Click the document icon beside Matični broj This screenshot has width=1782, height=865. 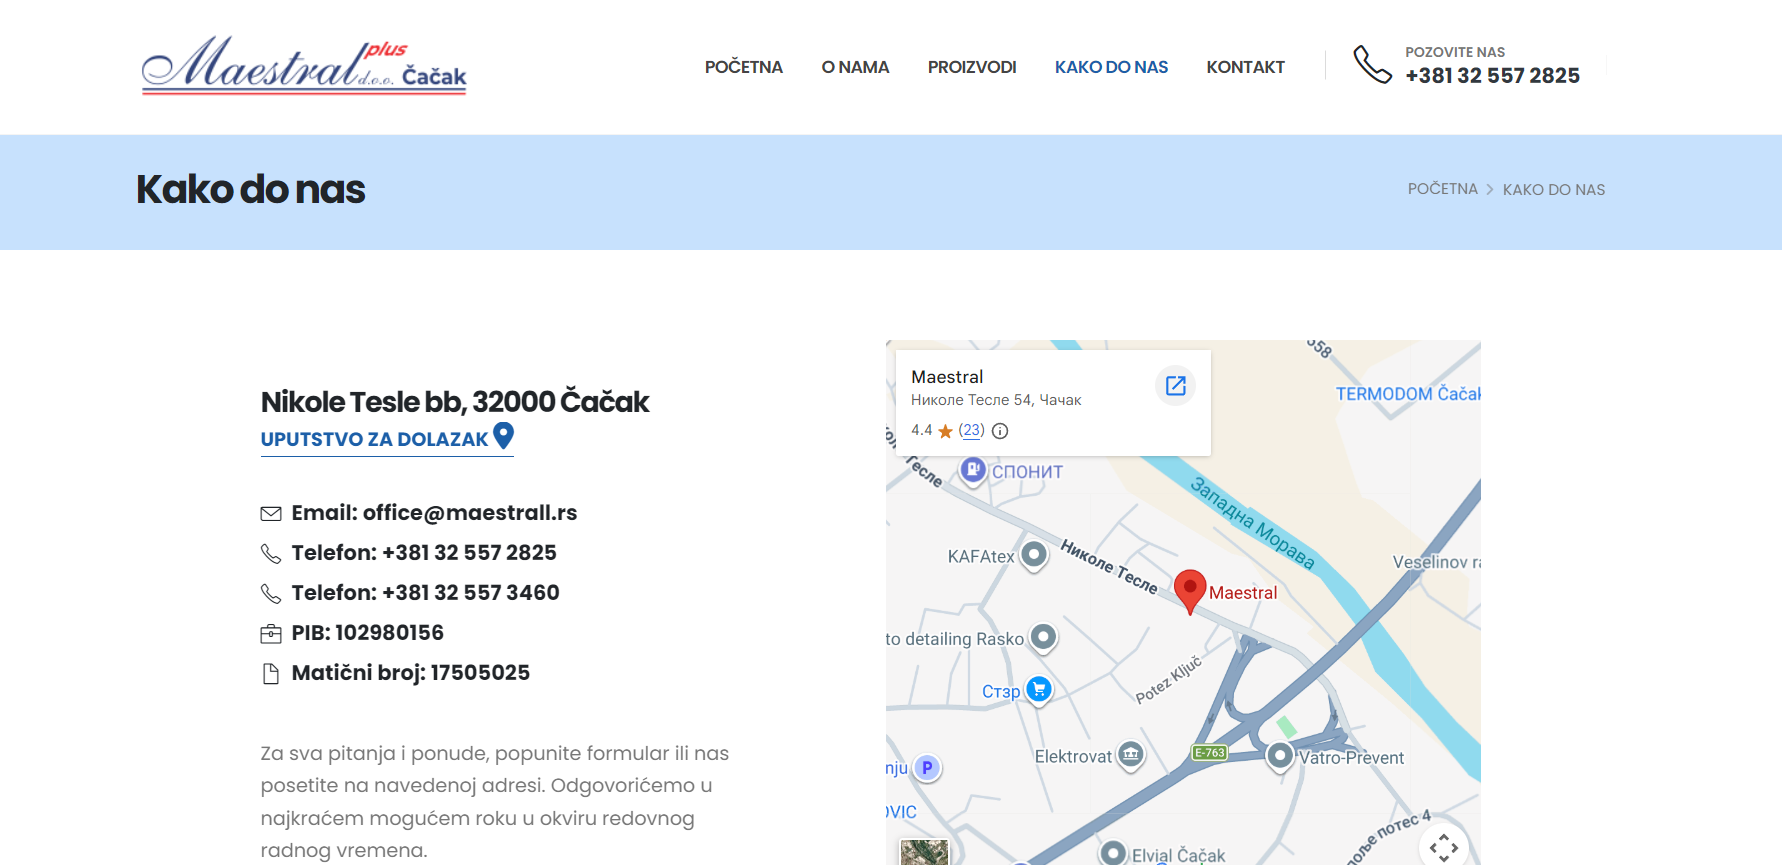(x=271, y=673)
